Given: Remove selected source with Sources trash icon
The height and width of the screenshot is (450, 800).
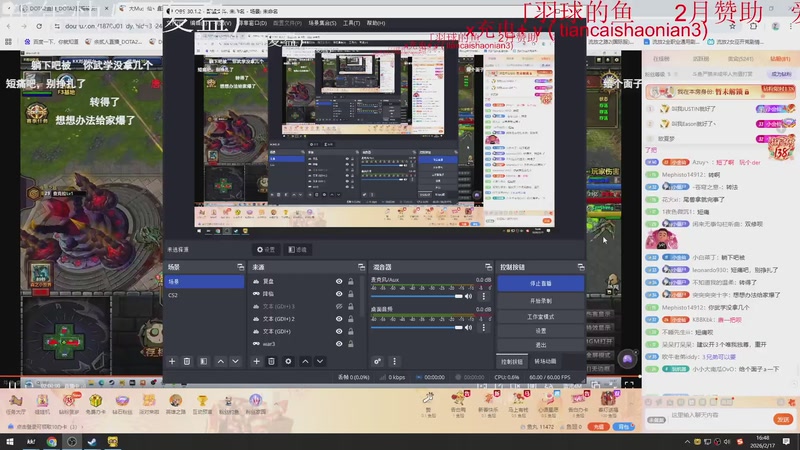Looking at the screenshot, I should [271, 361].
